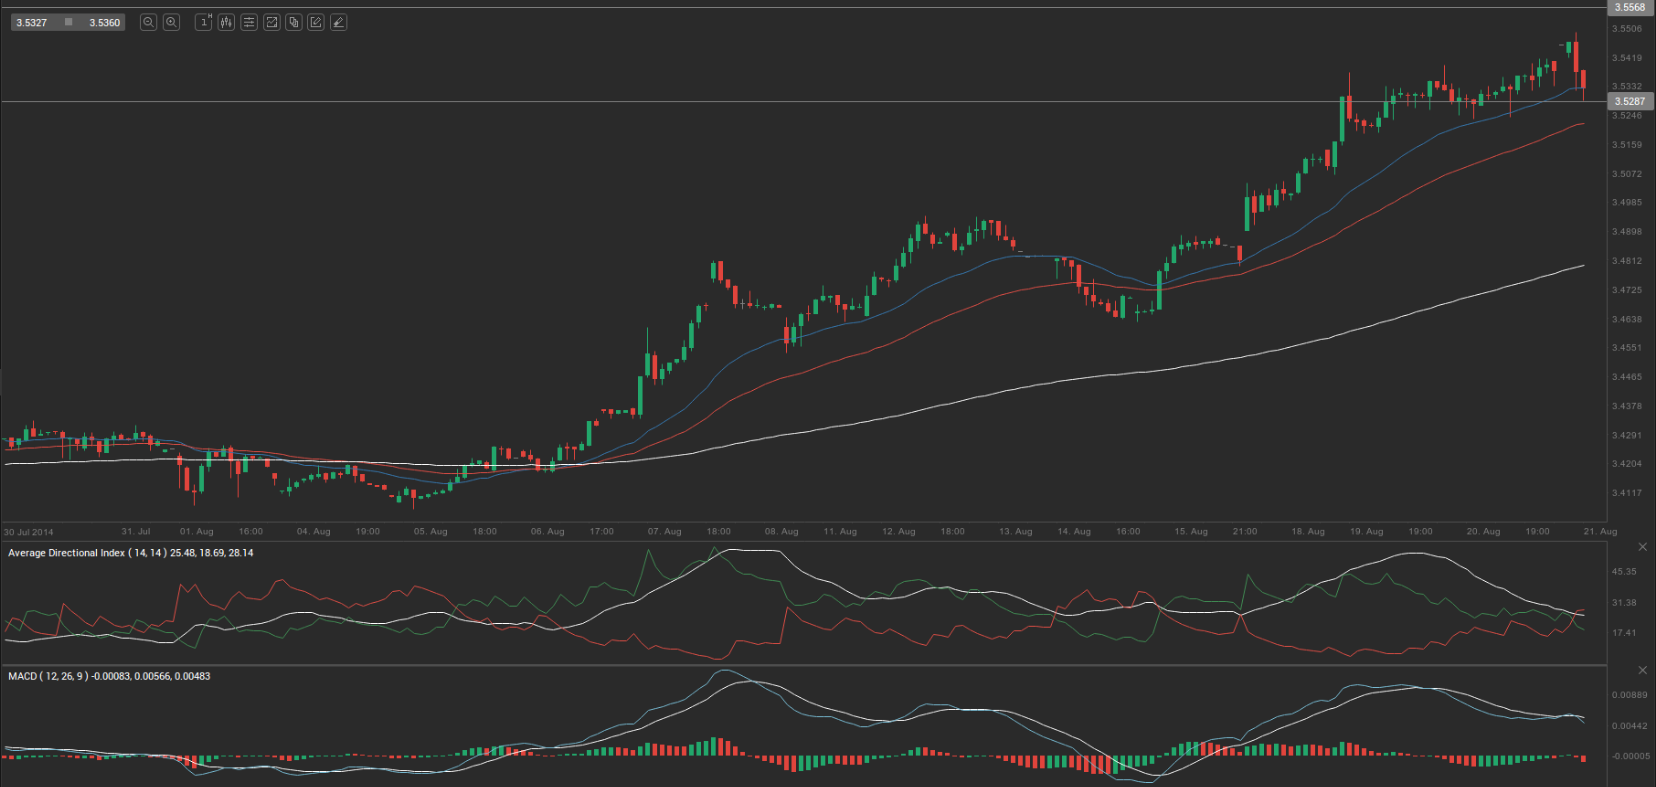Click the chart fullscreen expand icon
The width and height of the screenshot is (1656, 787).
[x=271, y=22]
